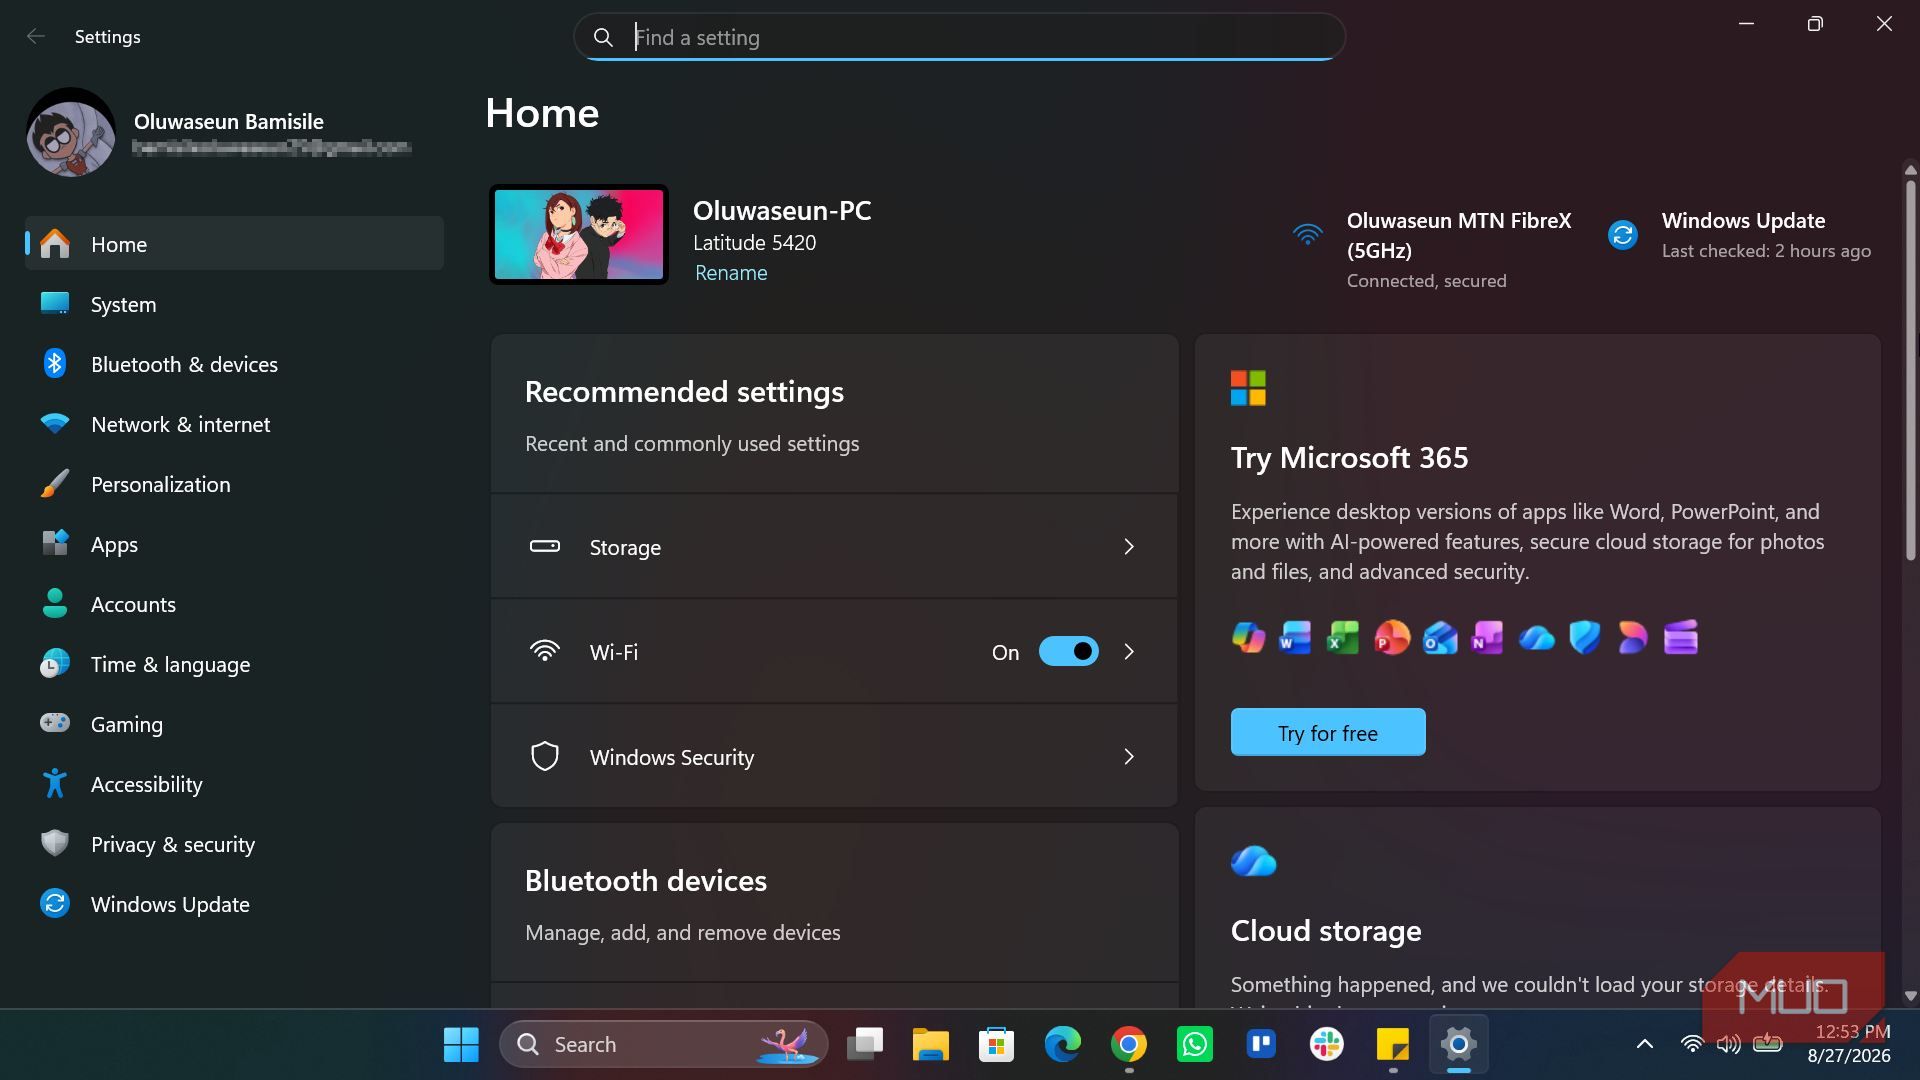Viewport: 1920px width, 1080px height.
Task: Click the PowerPoint icon in Microsoft 365 card
Action: tap(1391, 637)
